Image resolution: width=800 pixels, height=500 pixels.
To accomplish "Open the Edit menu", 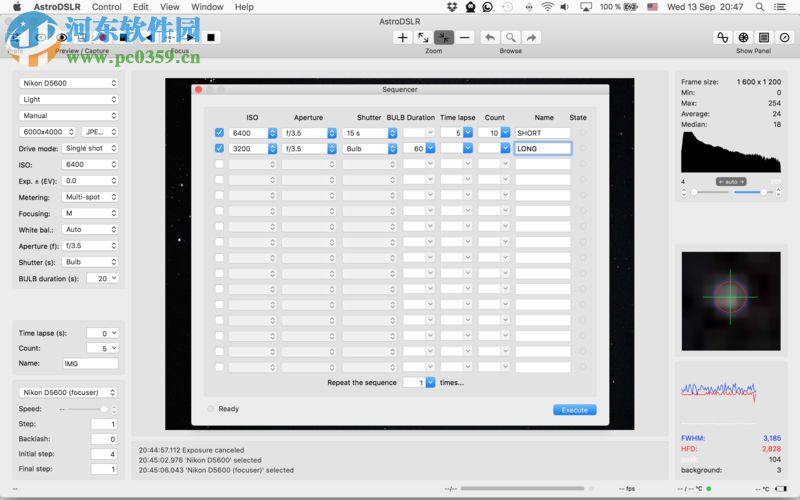I will (140, 7).
